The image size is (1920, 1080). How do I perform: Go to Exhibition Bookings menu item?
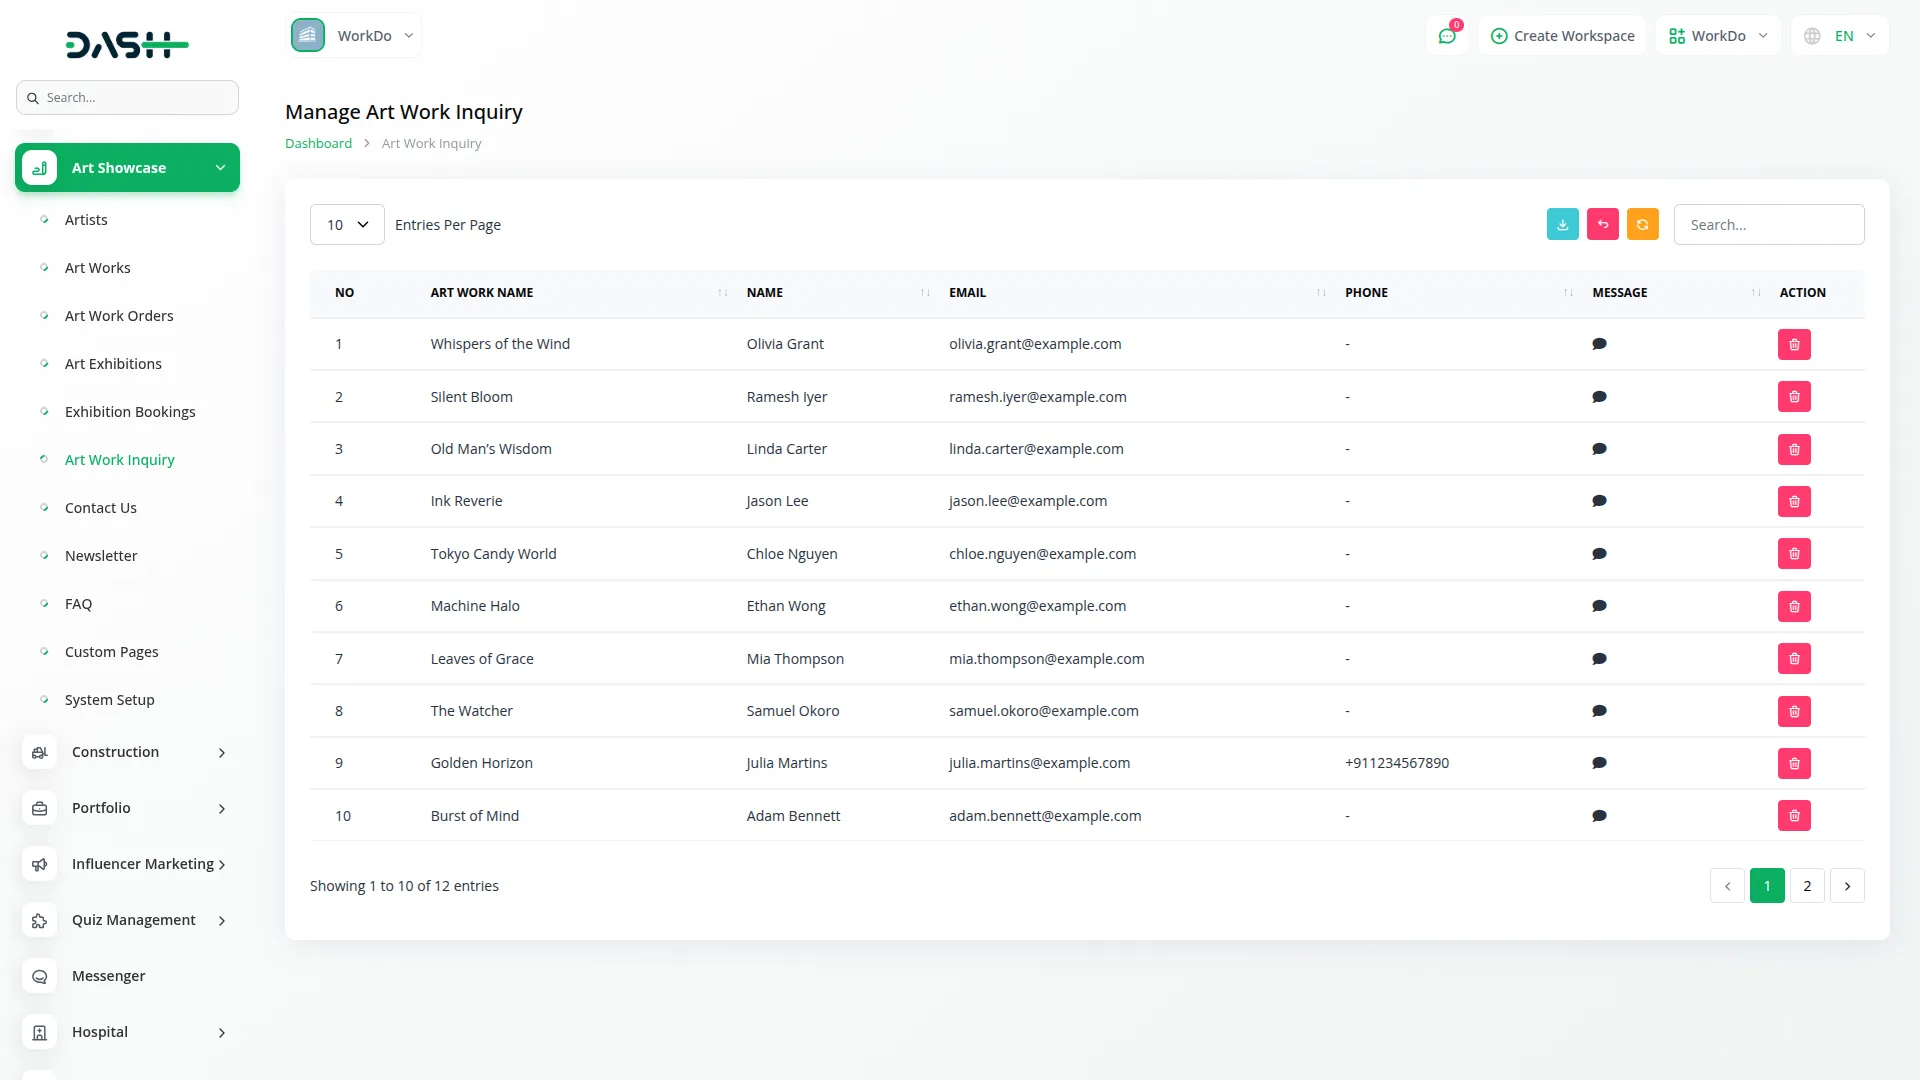pos(130,412)
